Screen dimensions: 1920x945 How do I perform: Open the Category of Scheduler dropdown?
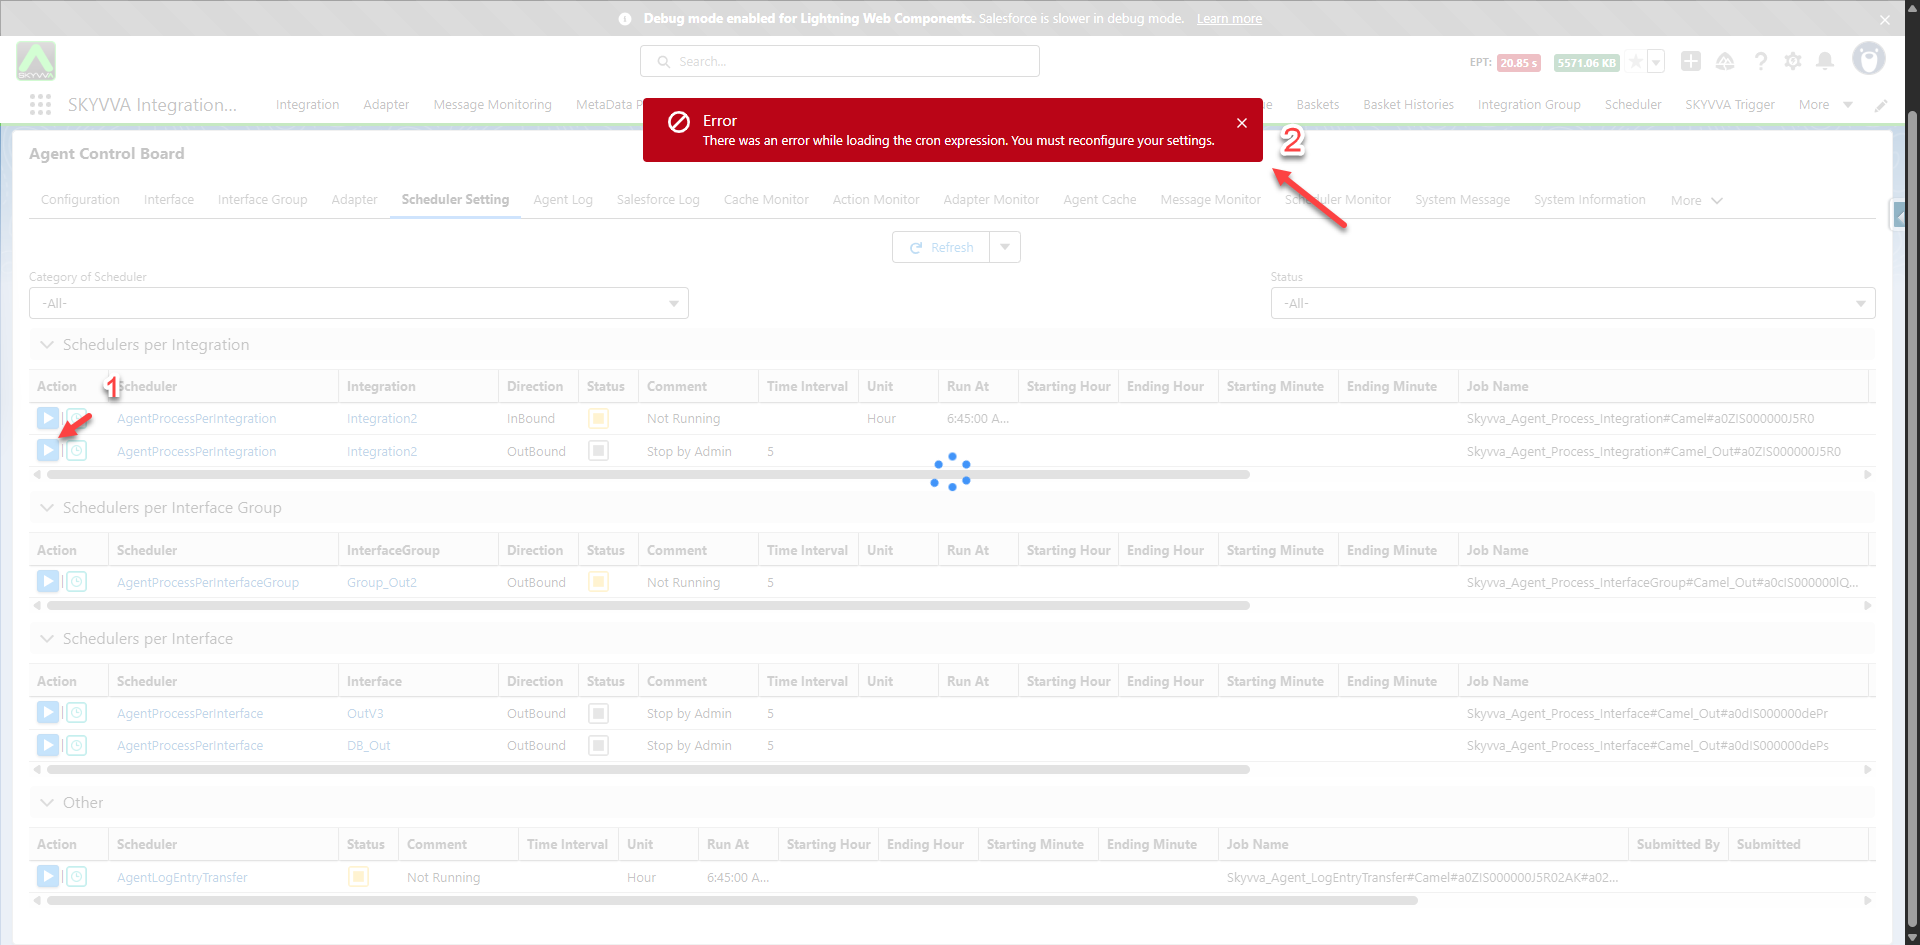[358, 303]
